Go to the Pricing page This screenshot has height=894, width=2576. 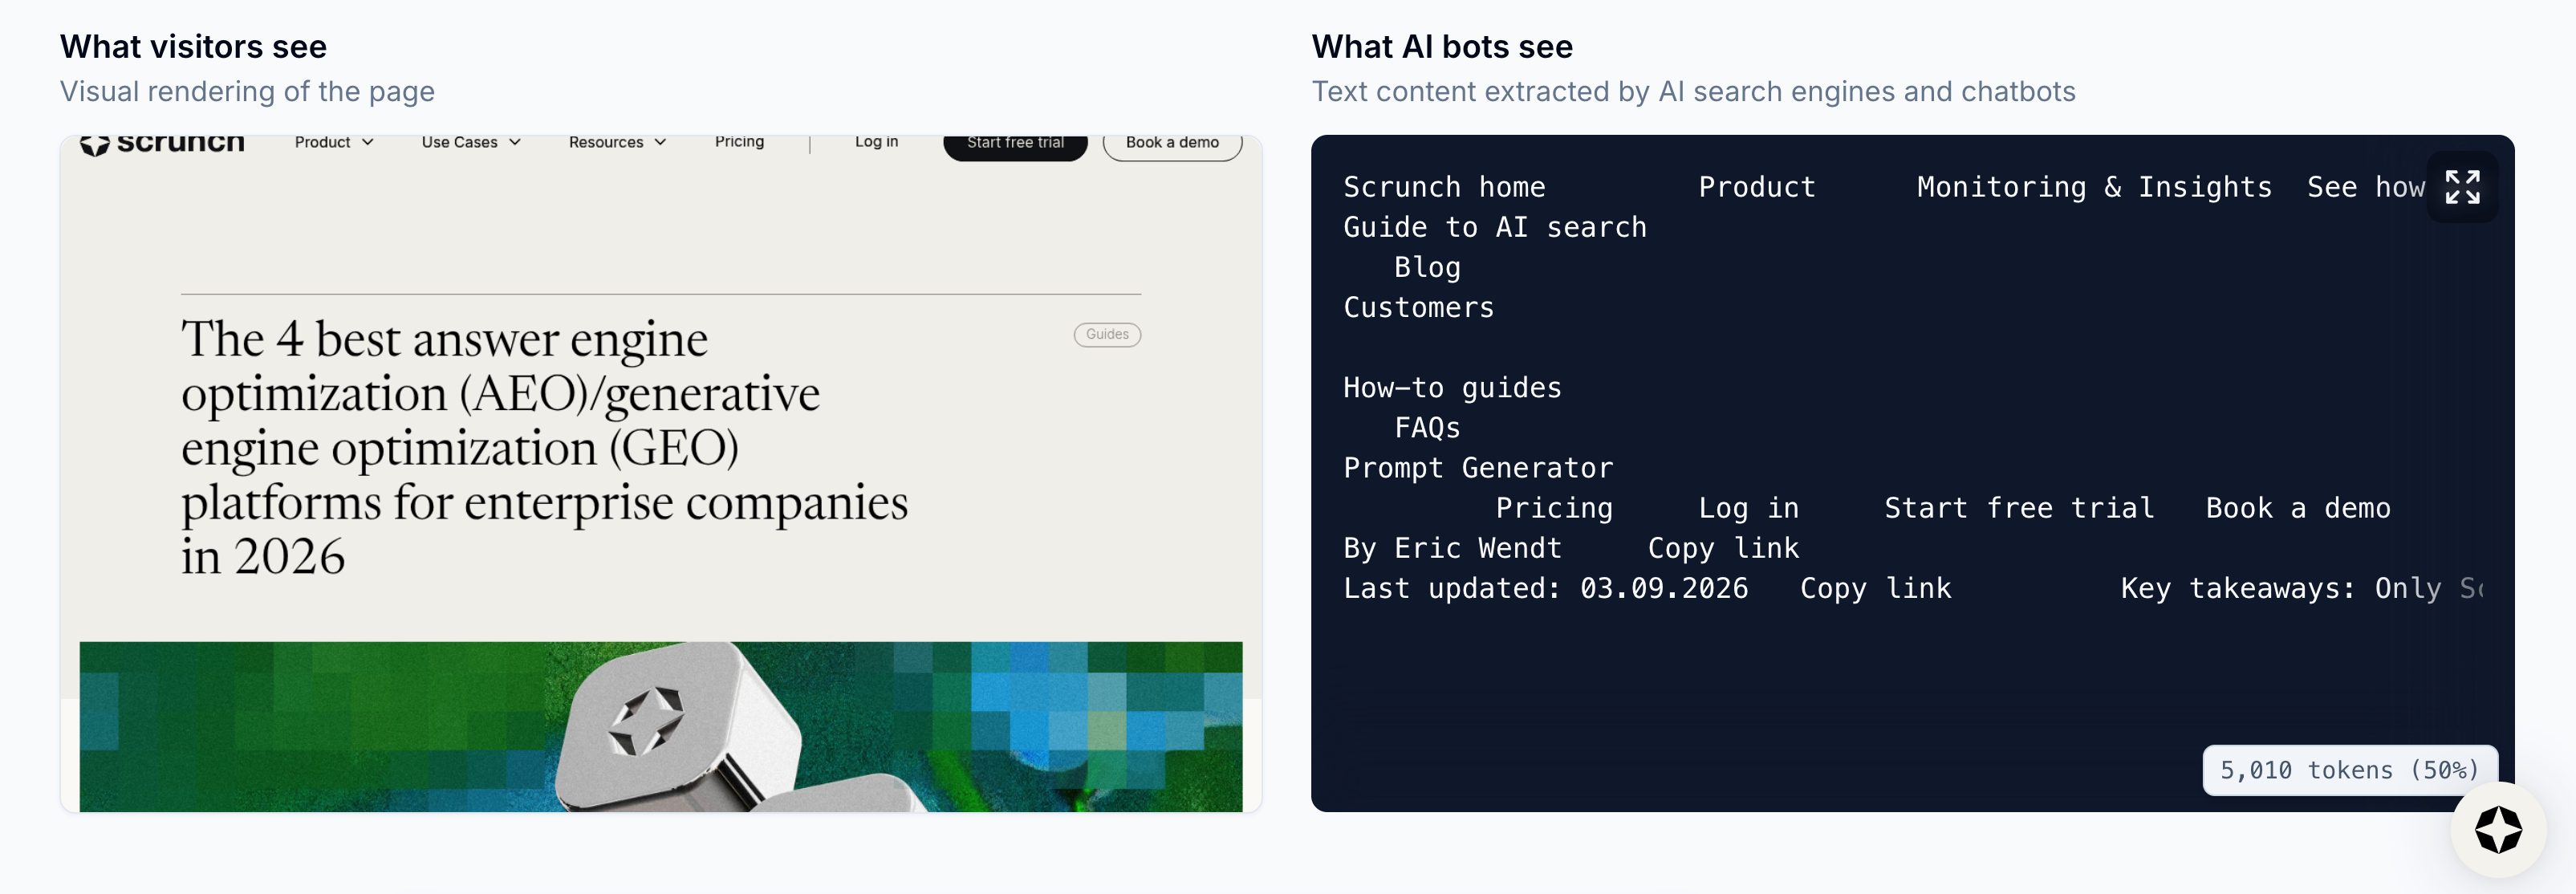point(739,141)
